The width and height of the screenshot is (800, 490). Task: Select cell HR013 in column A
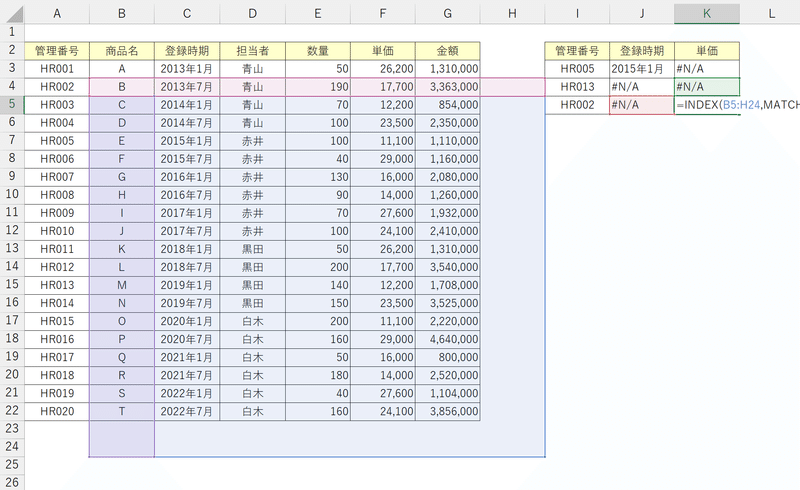[x=57, y=285]
